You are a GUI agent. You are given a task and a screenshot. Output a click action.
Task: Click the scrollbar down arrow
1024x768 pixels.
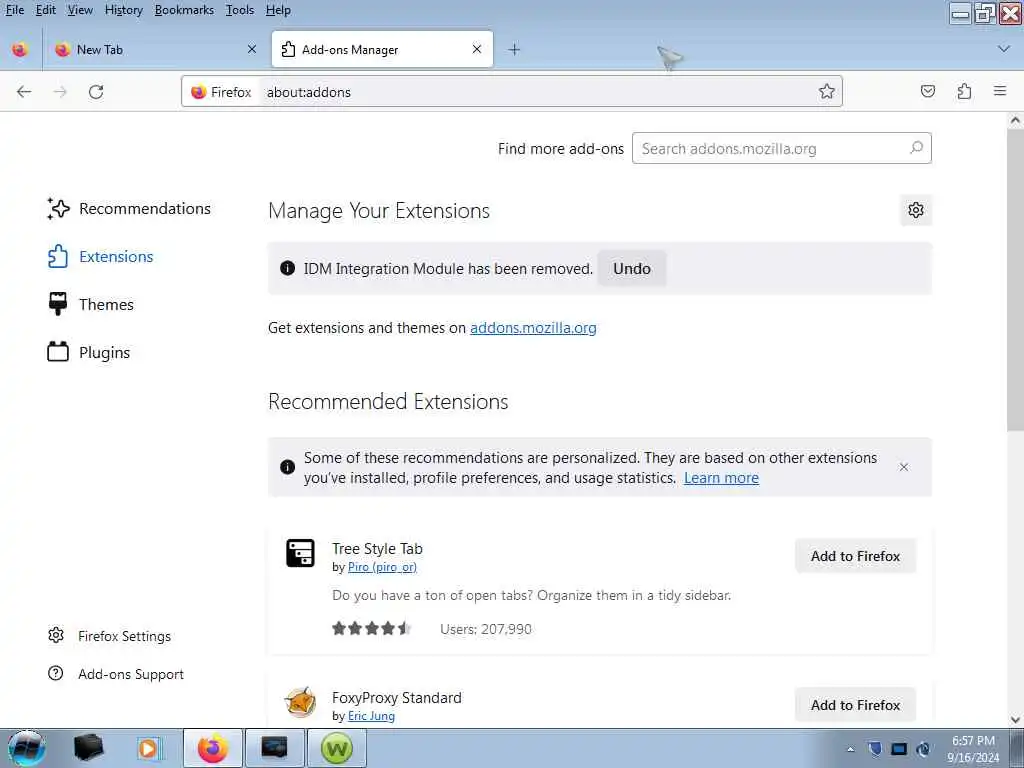point(1014,720)
